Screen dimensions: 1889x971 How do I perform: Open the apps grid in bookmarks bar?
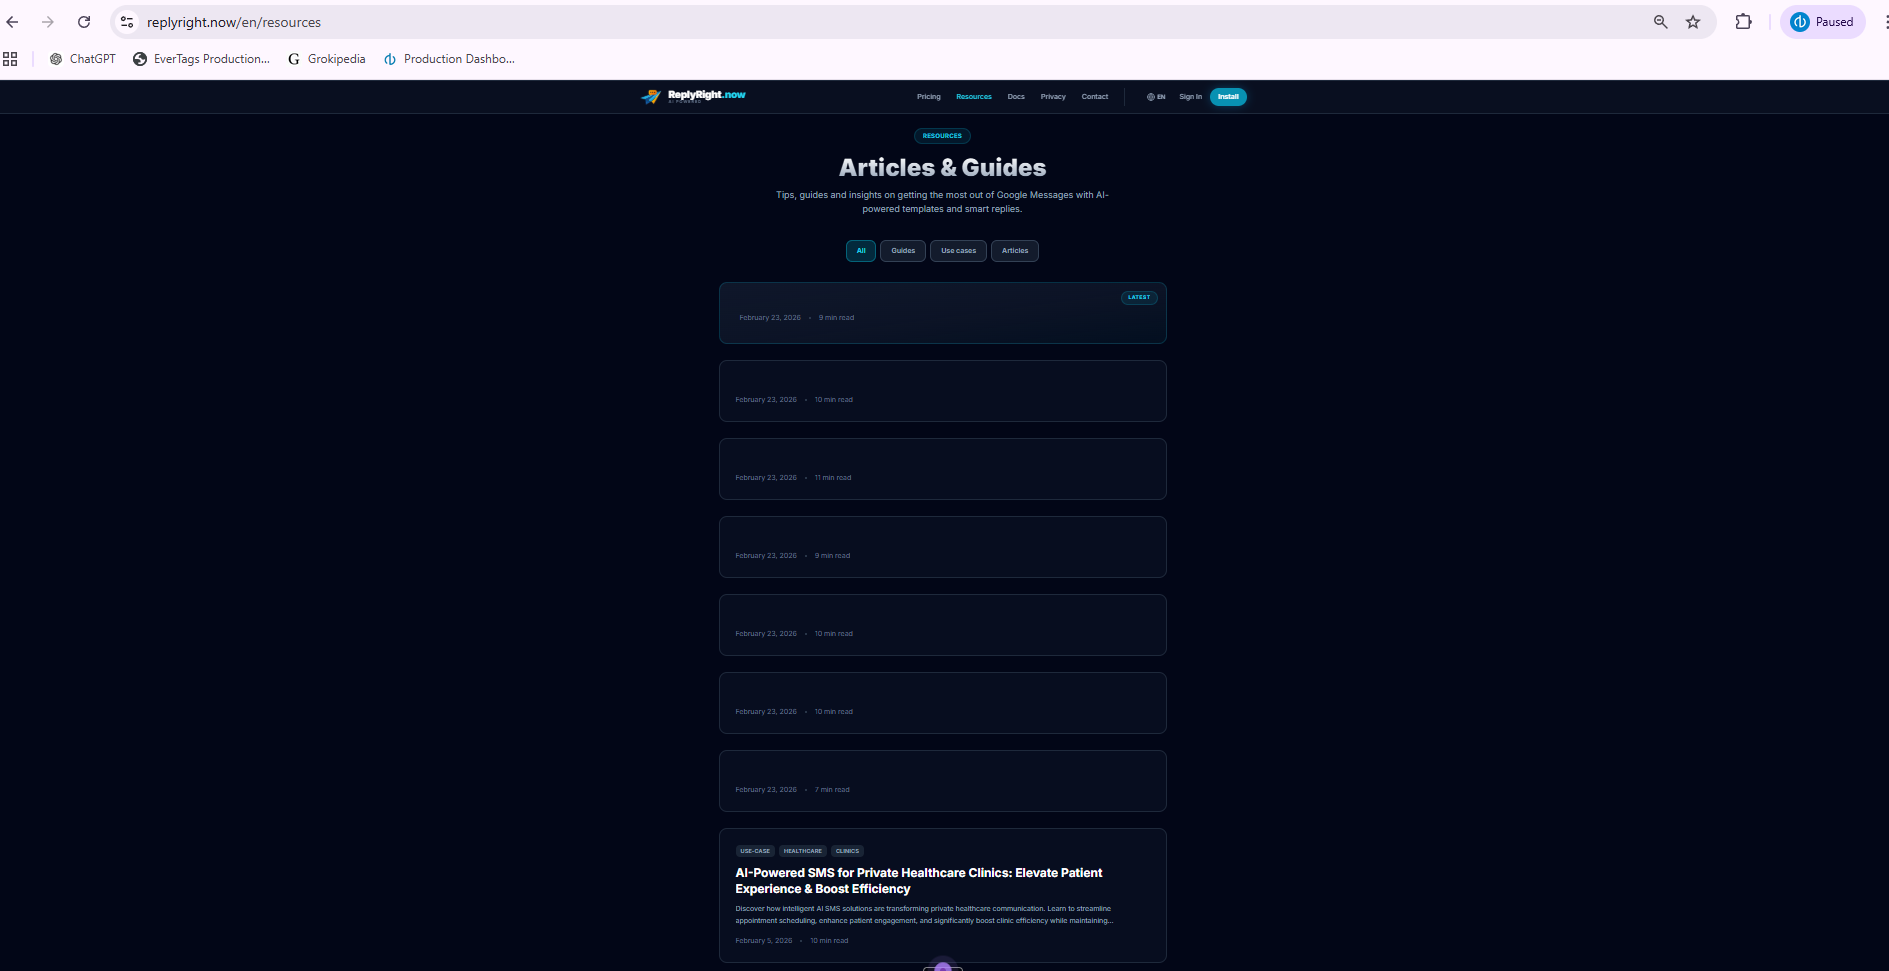click(10, 59)
